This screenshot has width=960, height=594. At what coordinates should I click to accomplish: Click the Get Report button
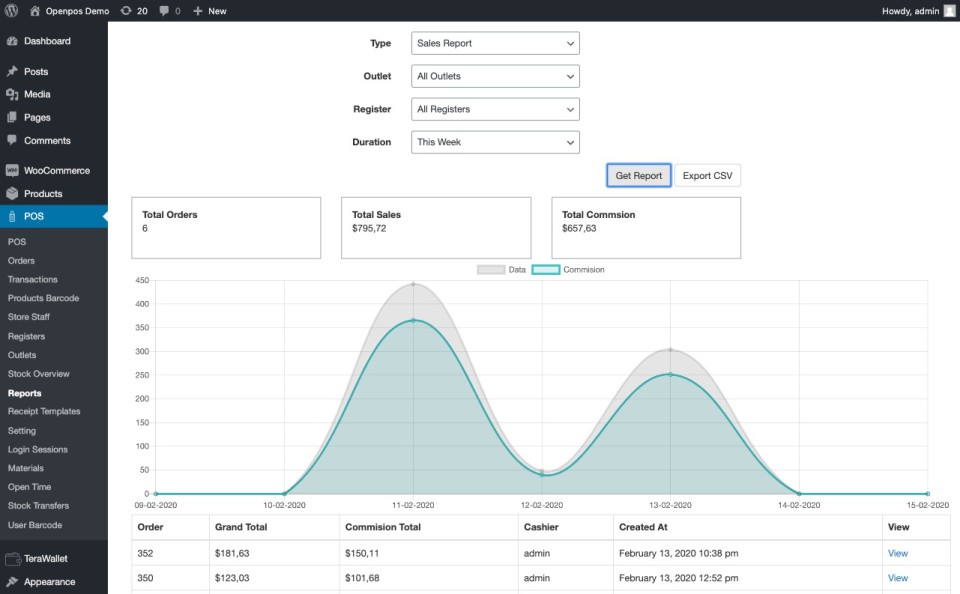pos(638,176)
